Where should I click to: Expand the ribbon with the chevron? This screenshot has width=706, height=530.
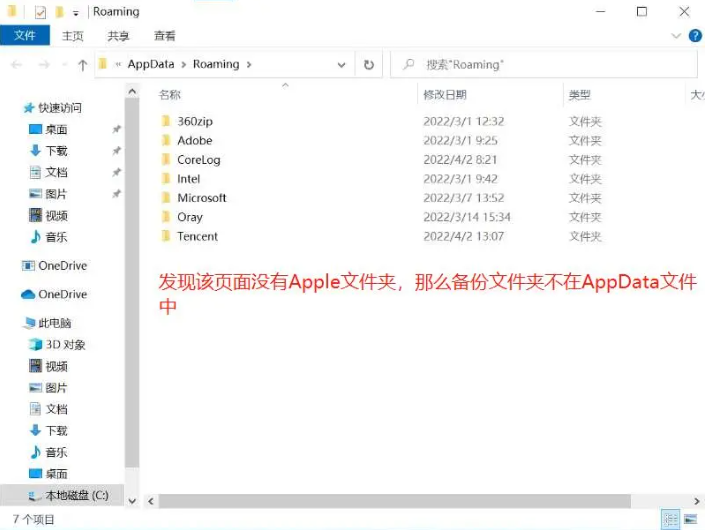675,36
